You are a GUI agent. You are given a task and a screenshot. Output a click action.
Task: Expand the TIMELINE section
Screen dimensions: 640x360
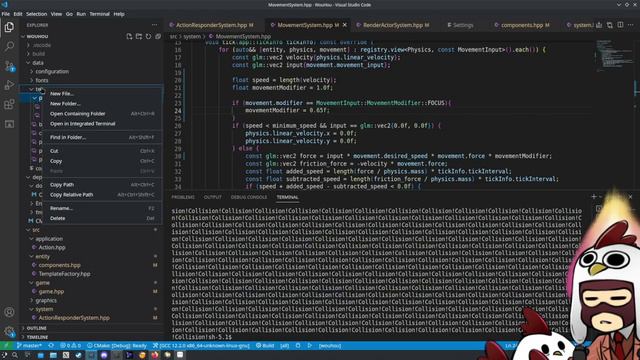coord(92,337)
